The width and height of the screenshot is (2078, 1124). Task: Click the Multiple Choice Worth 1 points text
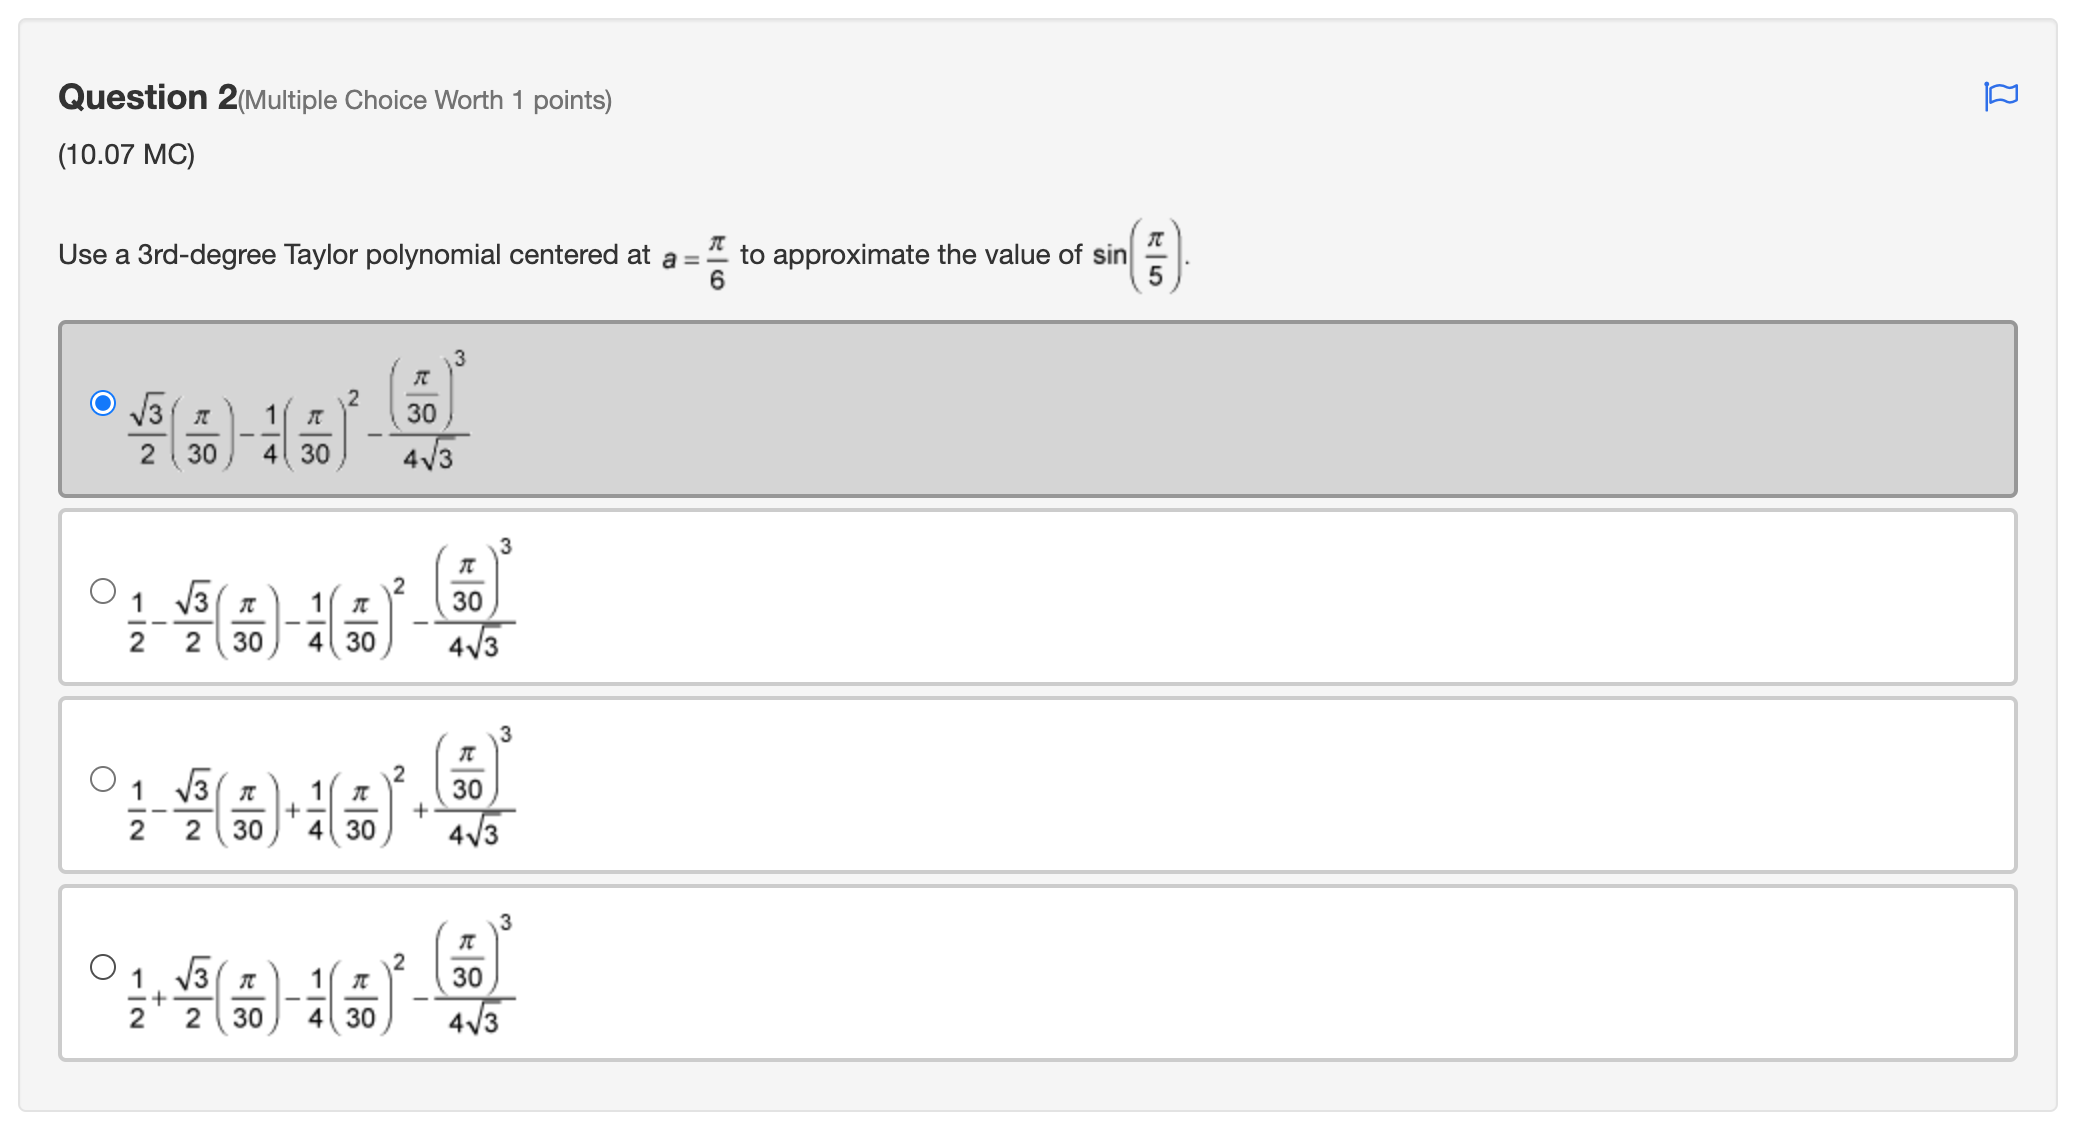pyautogui.click(x=424, y=100)
